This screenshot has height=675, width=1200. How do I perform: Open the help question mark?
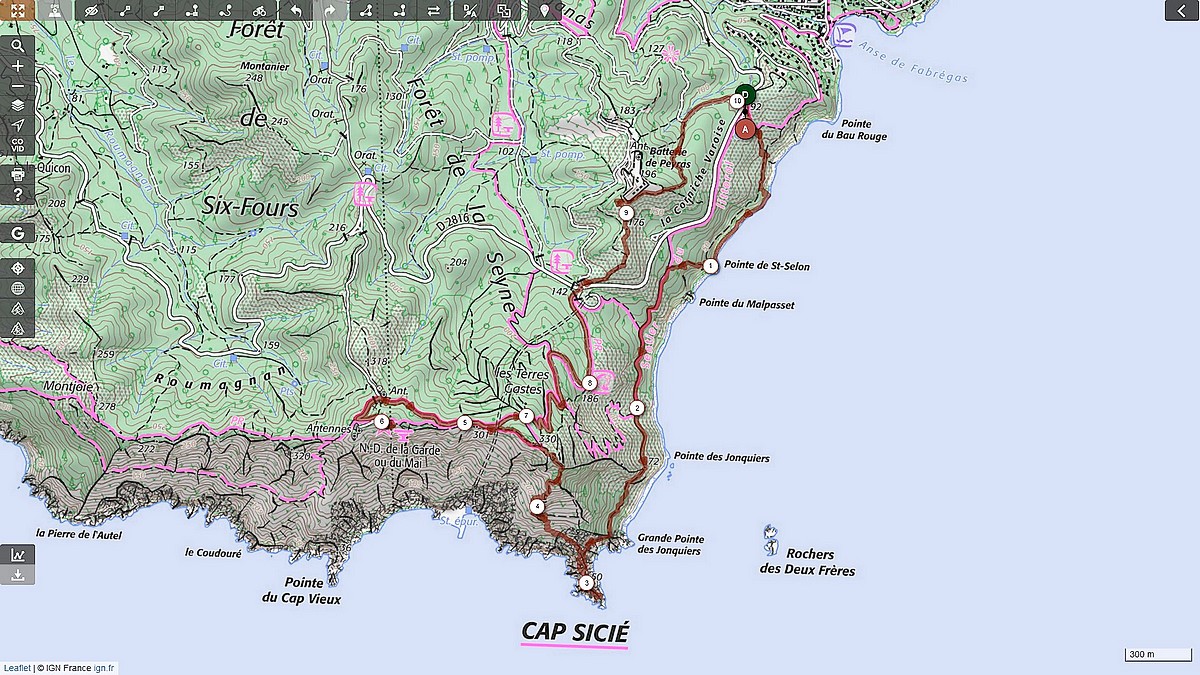[17, 194]
